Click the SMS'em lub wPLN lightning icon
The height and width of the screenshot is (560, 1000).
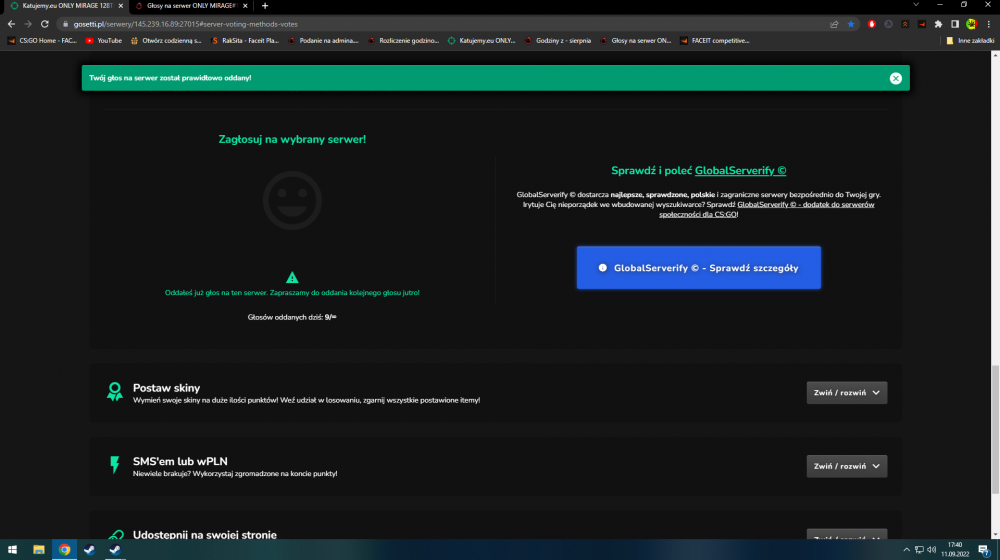115,465
